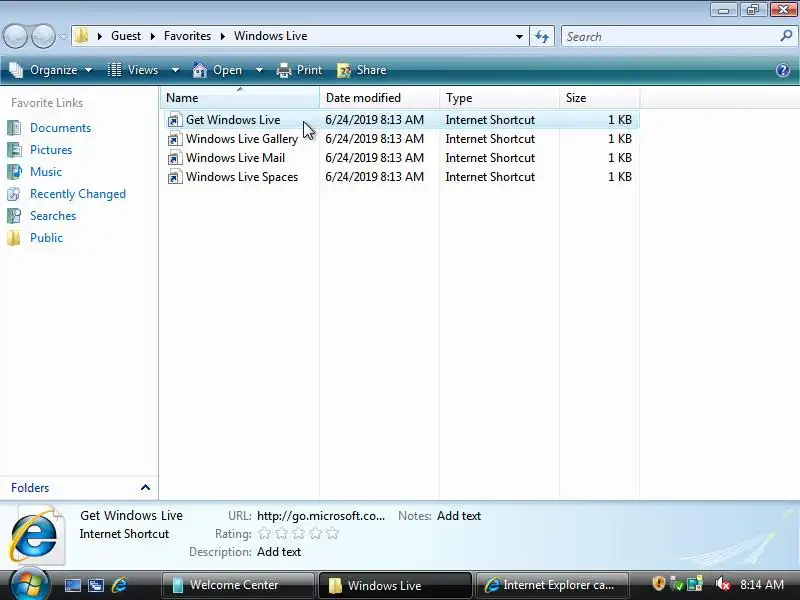Open Pictures in Favorite Links
The height and width of the screenshot is (600, 800).
[51, 149]
